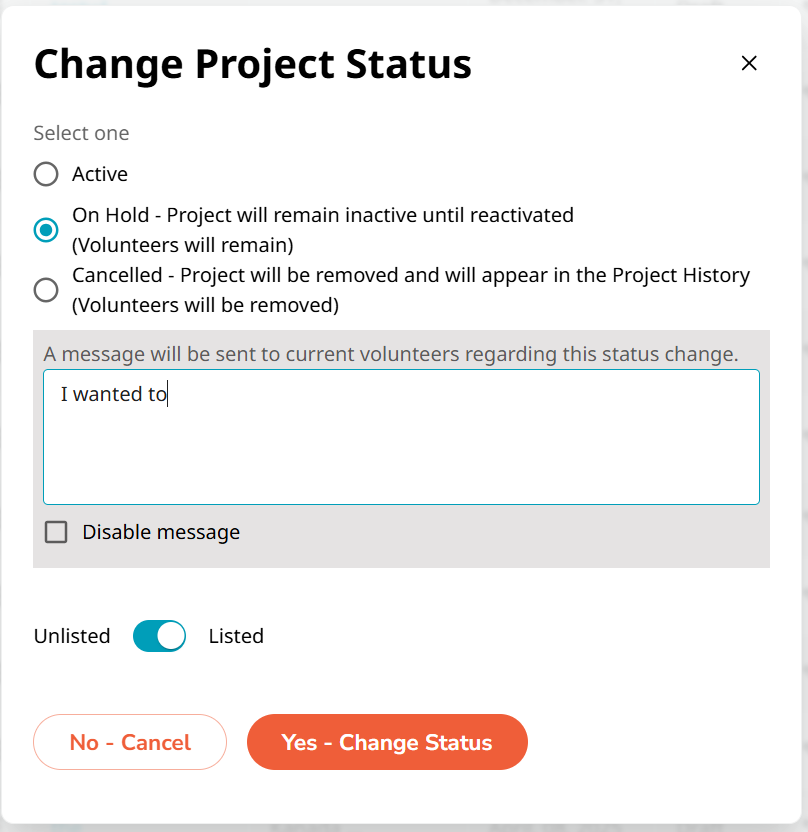The height and width of the screenshot is (832, 808).
Task: Check the Disable message checkbox
Action: pyautogui.click(x=57, y=532)
